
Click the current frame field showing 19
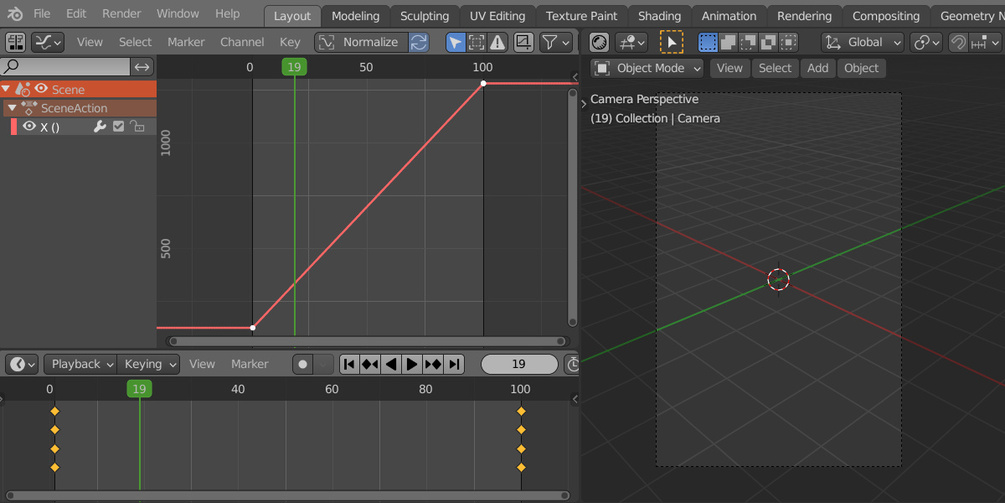(x=519, y=364)
